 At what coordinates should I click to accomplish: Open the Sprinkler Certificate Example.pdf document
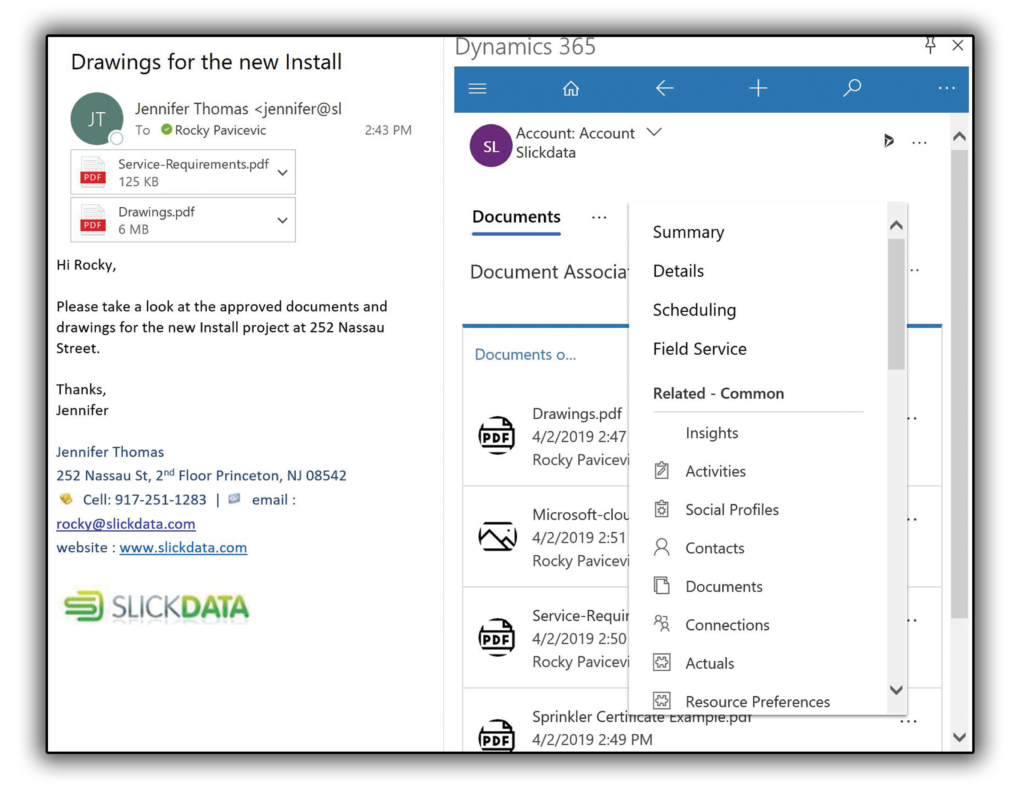[x=641, y=717]
